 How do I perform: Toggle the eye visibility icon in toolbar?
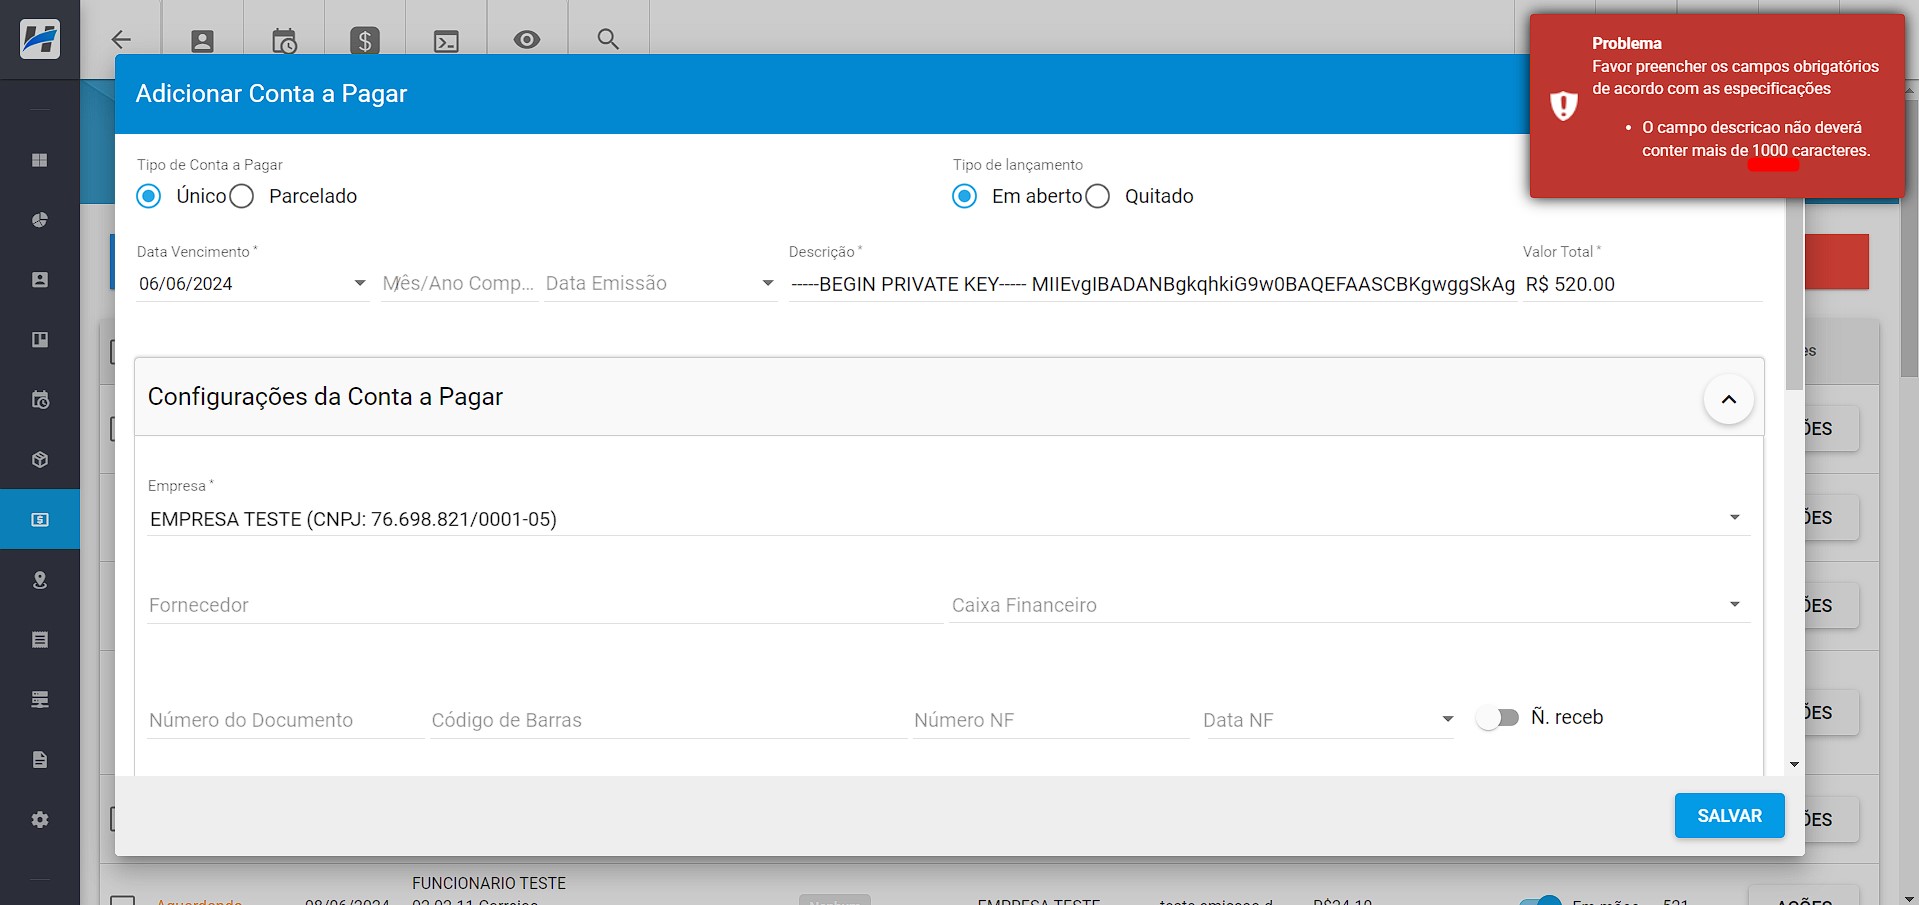(x=527, y=39)
